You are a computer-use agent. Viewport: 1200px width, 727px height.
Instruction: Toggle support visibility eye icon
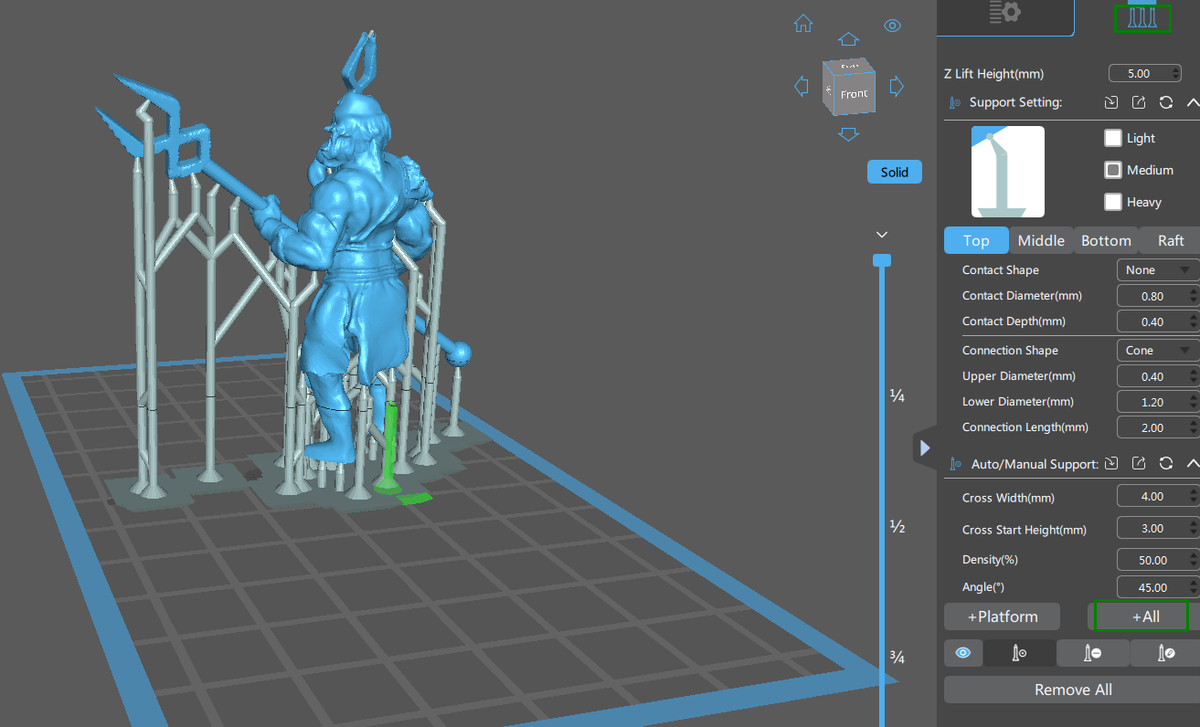pyautogui.click(x=963, y=652)
